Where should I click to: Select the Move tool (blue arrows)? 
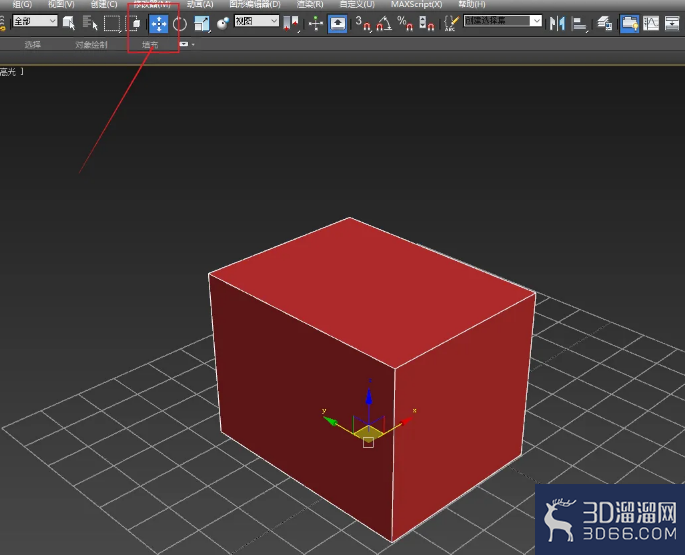(x=159, y=23)
